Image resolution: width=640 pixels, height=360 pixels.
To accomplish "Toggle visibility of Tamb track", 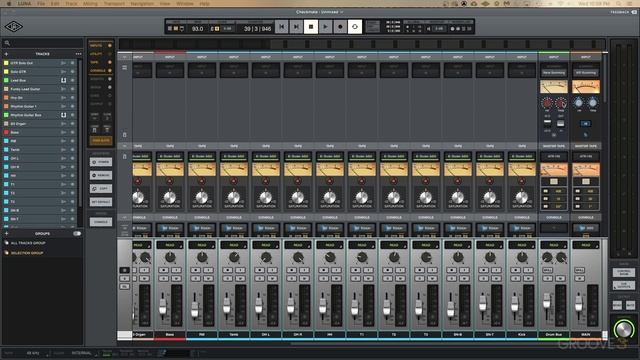I will pyautogui.click(x=73, y=149).
